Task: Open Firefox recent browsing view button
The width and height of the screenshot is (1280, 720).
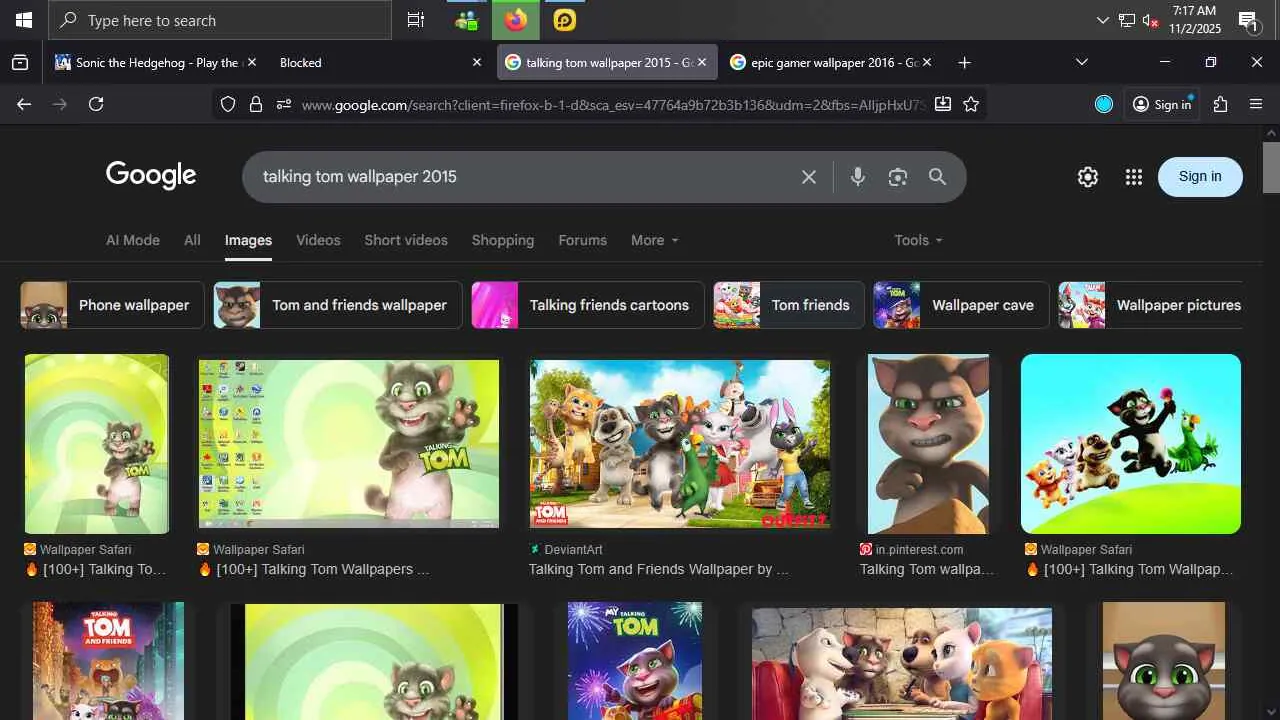Action: click(20, 62)
